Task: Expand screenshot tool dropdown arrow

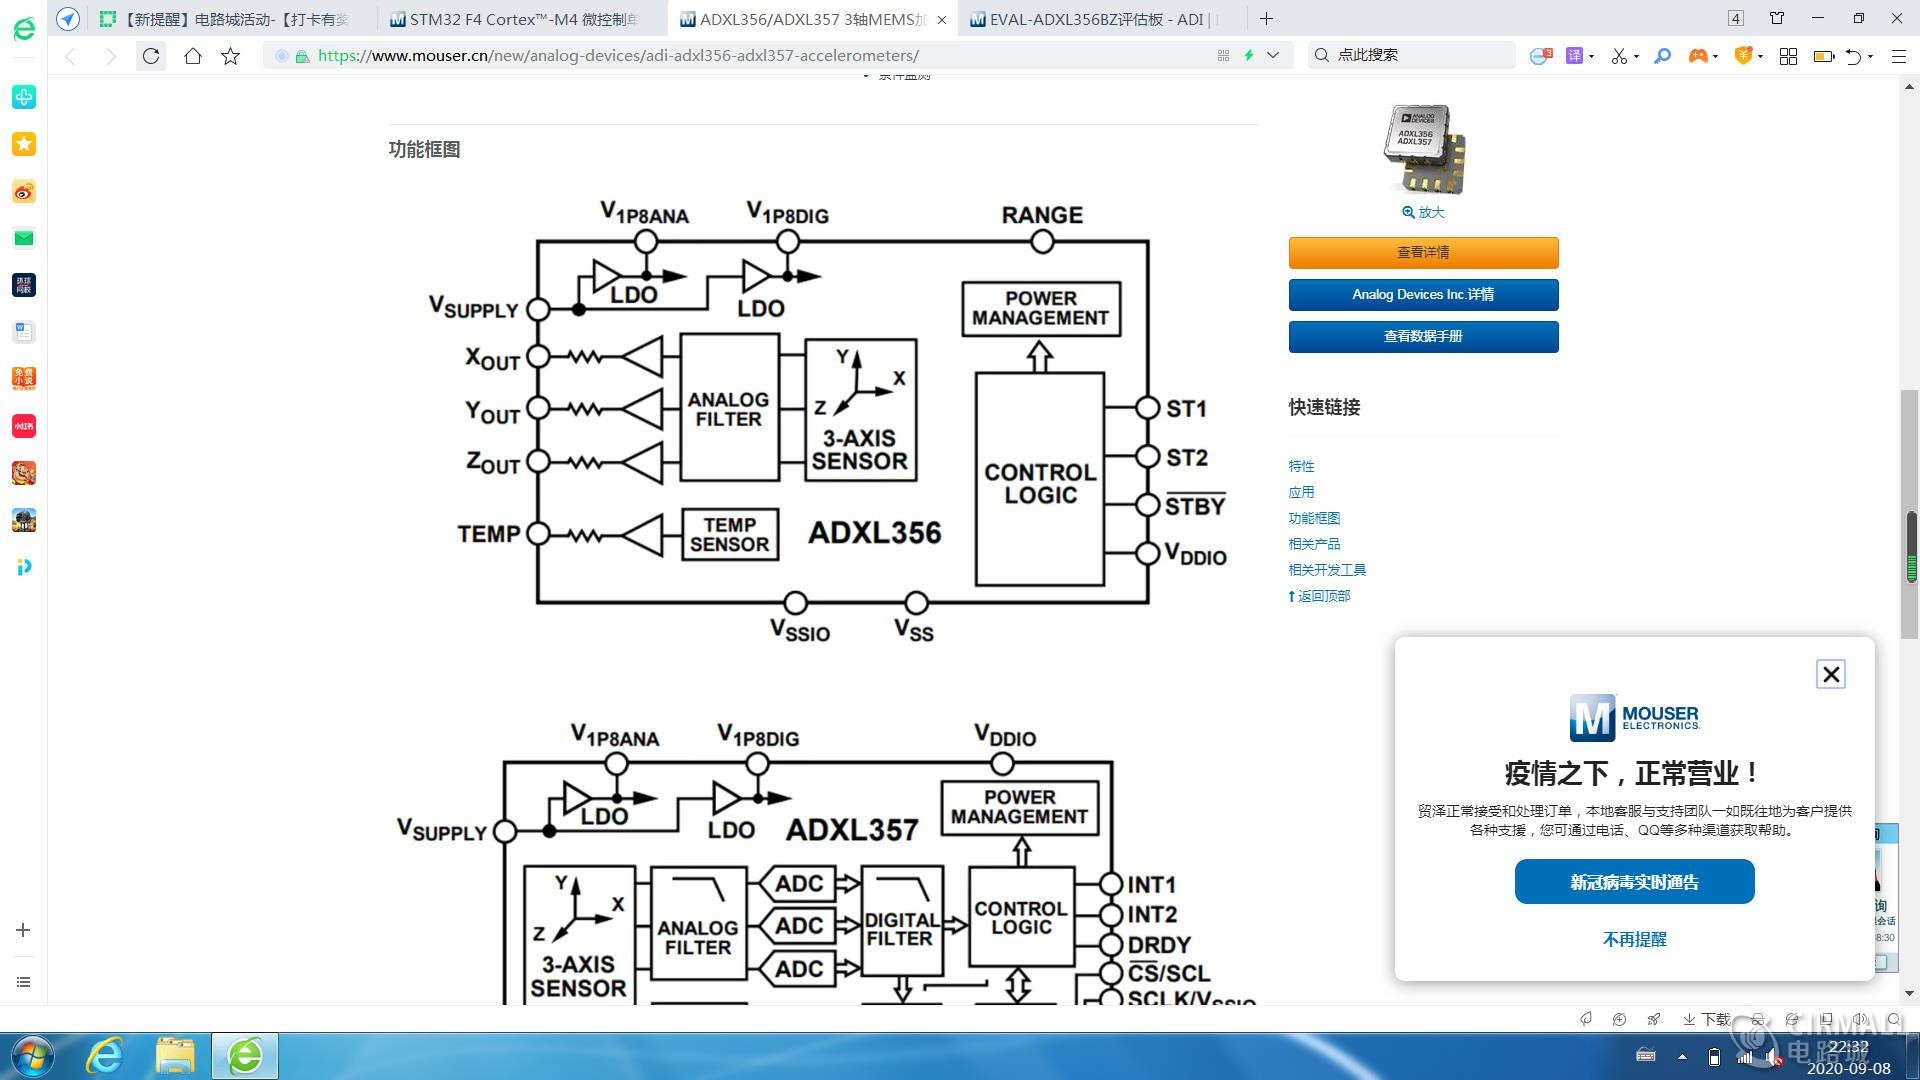Action: tap(1636, 57)
